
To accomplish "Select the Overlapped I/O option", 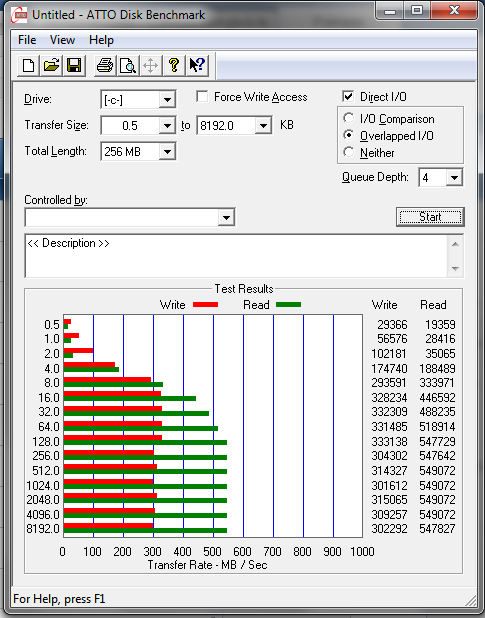I will click(x=348, y=135).
